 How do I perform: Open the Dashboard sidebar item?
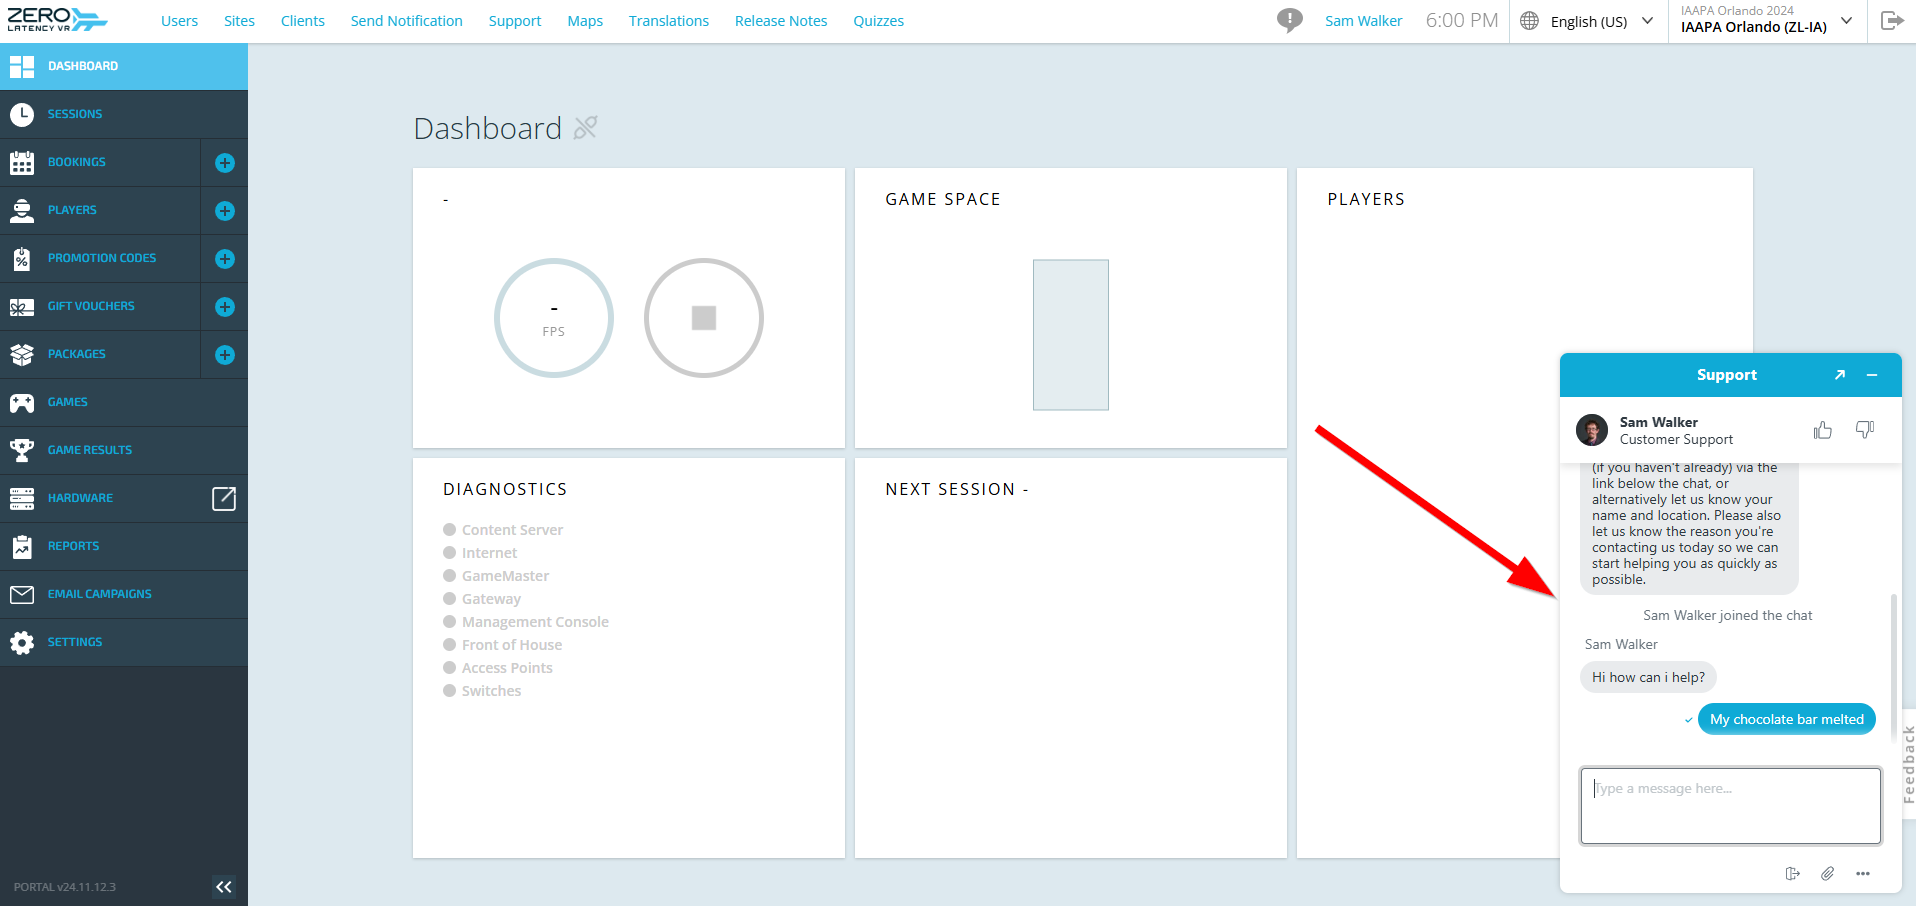pos(124,66)
